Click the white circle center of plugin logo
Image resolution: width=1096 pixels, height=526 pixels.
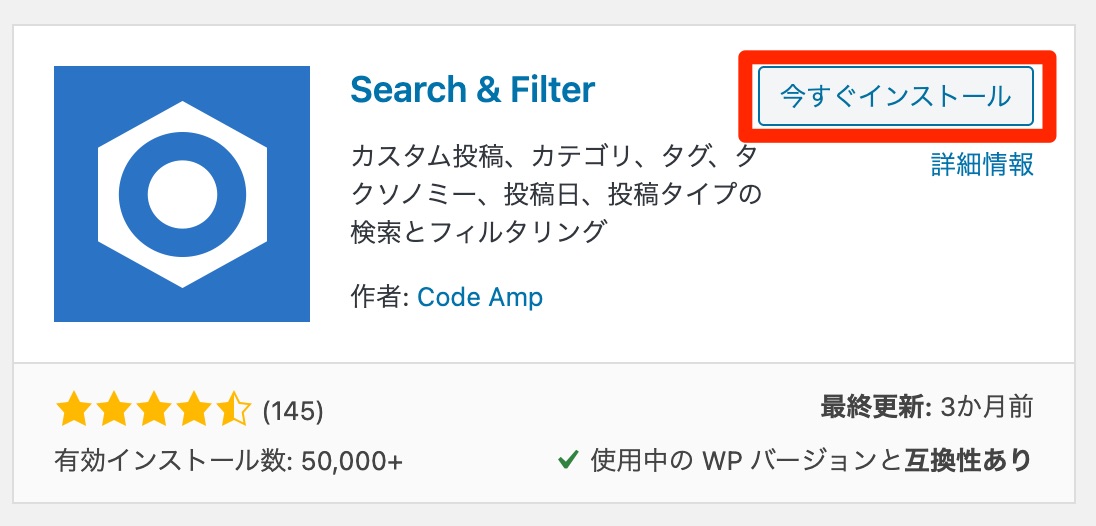(x=182, y=194)
